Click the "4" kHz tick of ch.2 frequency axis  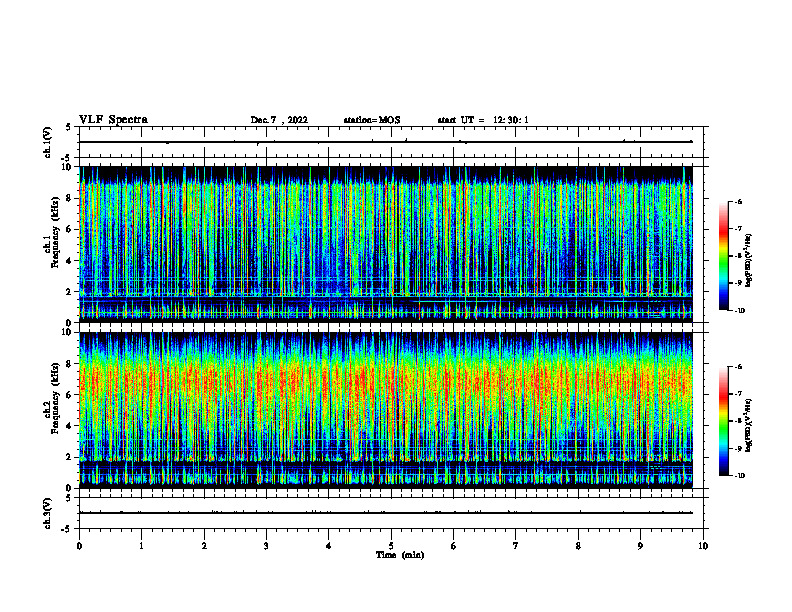(x=70, y=426)
